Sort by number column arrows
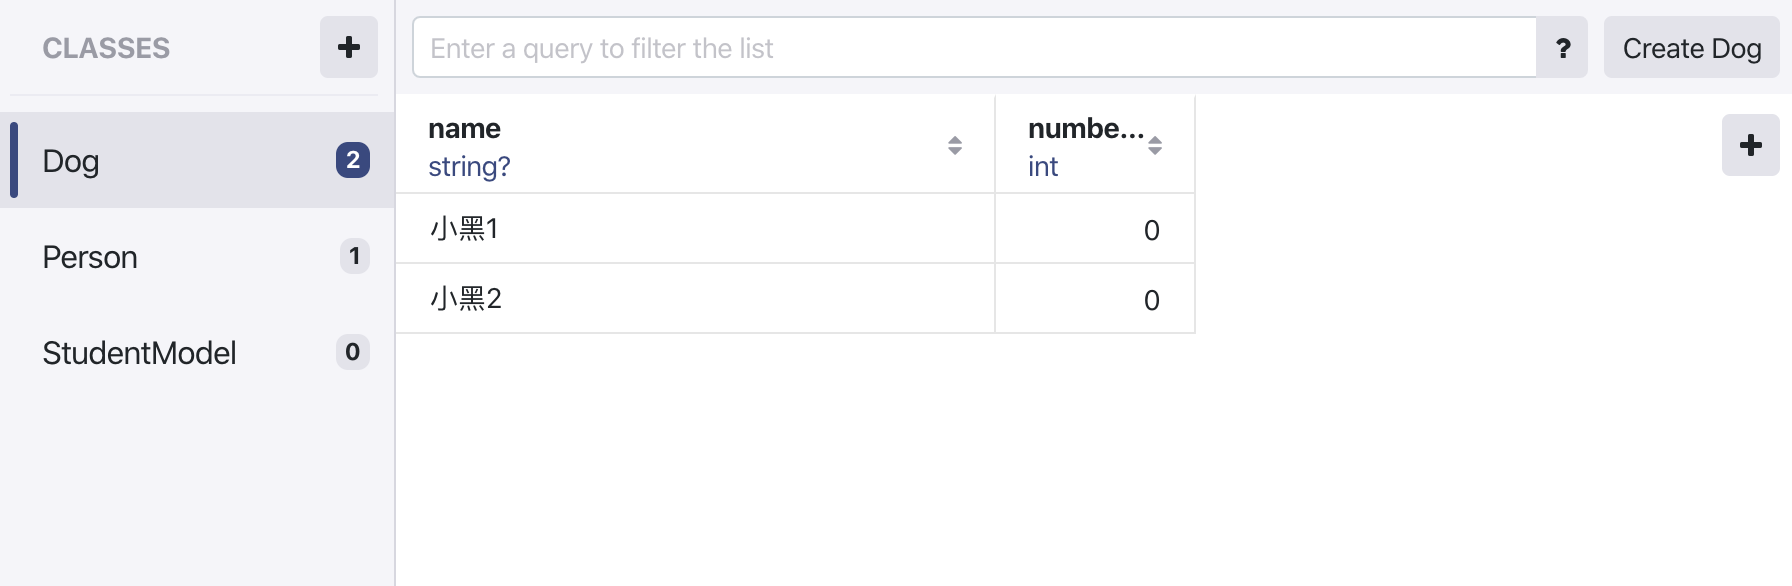This screenshot has height=586, width=1792. pyautogui.click(x=1155, y=146)
